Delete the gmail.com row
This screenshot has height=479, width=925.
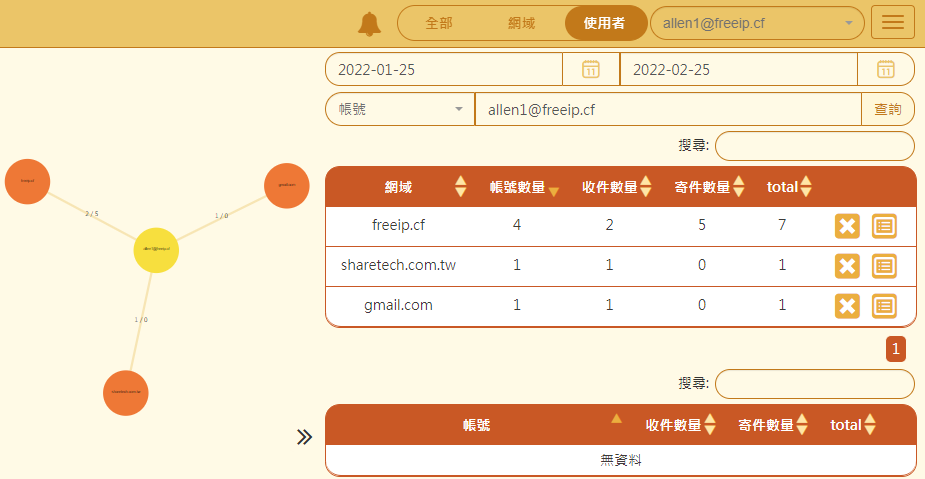coord(847,306)
